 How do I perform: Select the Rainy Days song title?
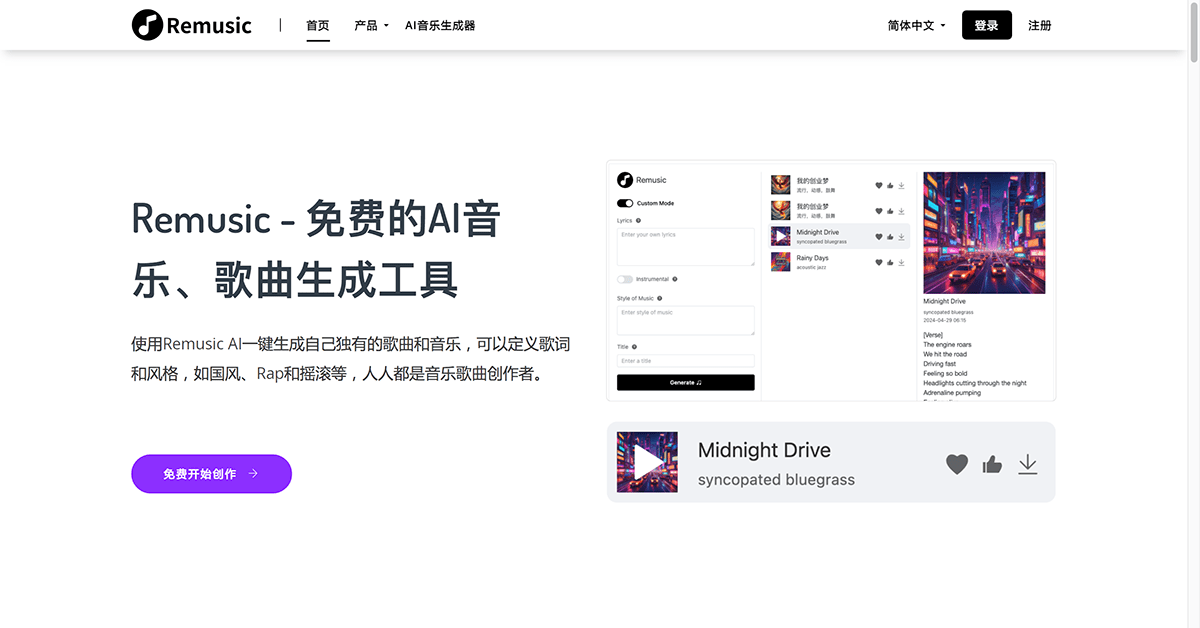coord(812,258)
